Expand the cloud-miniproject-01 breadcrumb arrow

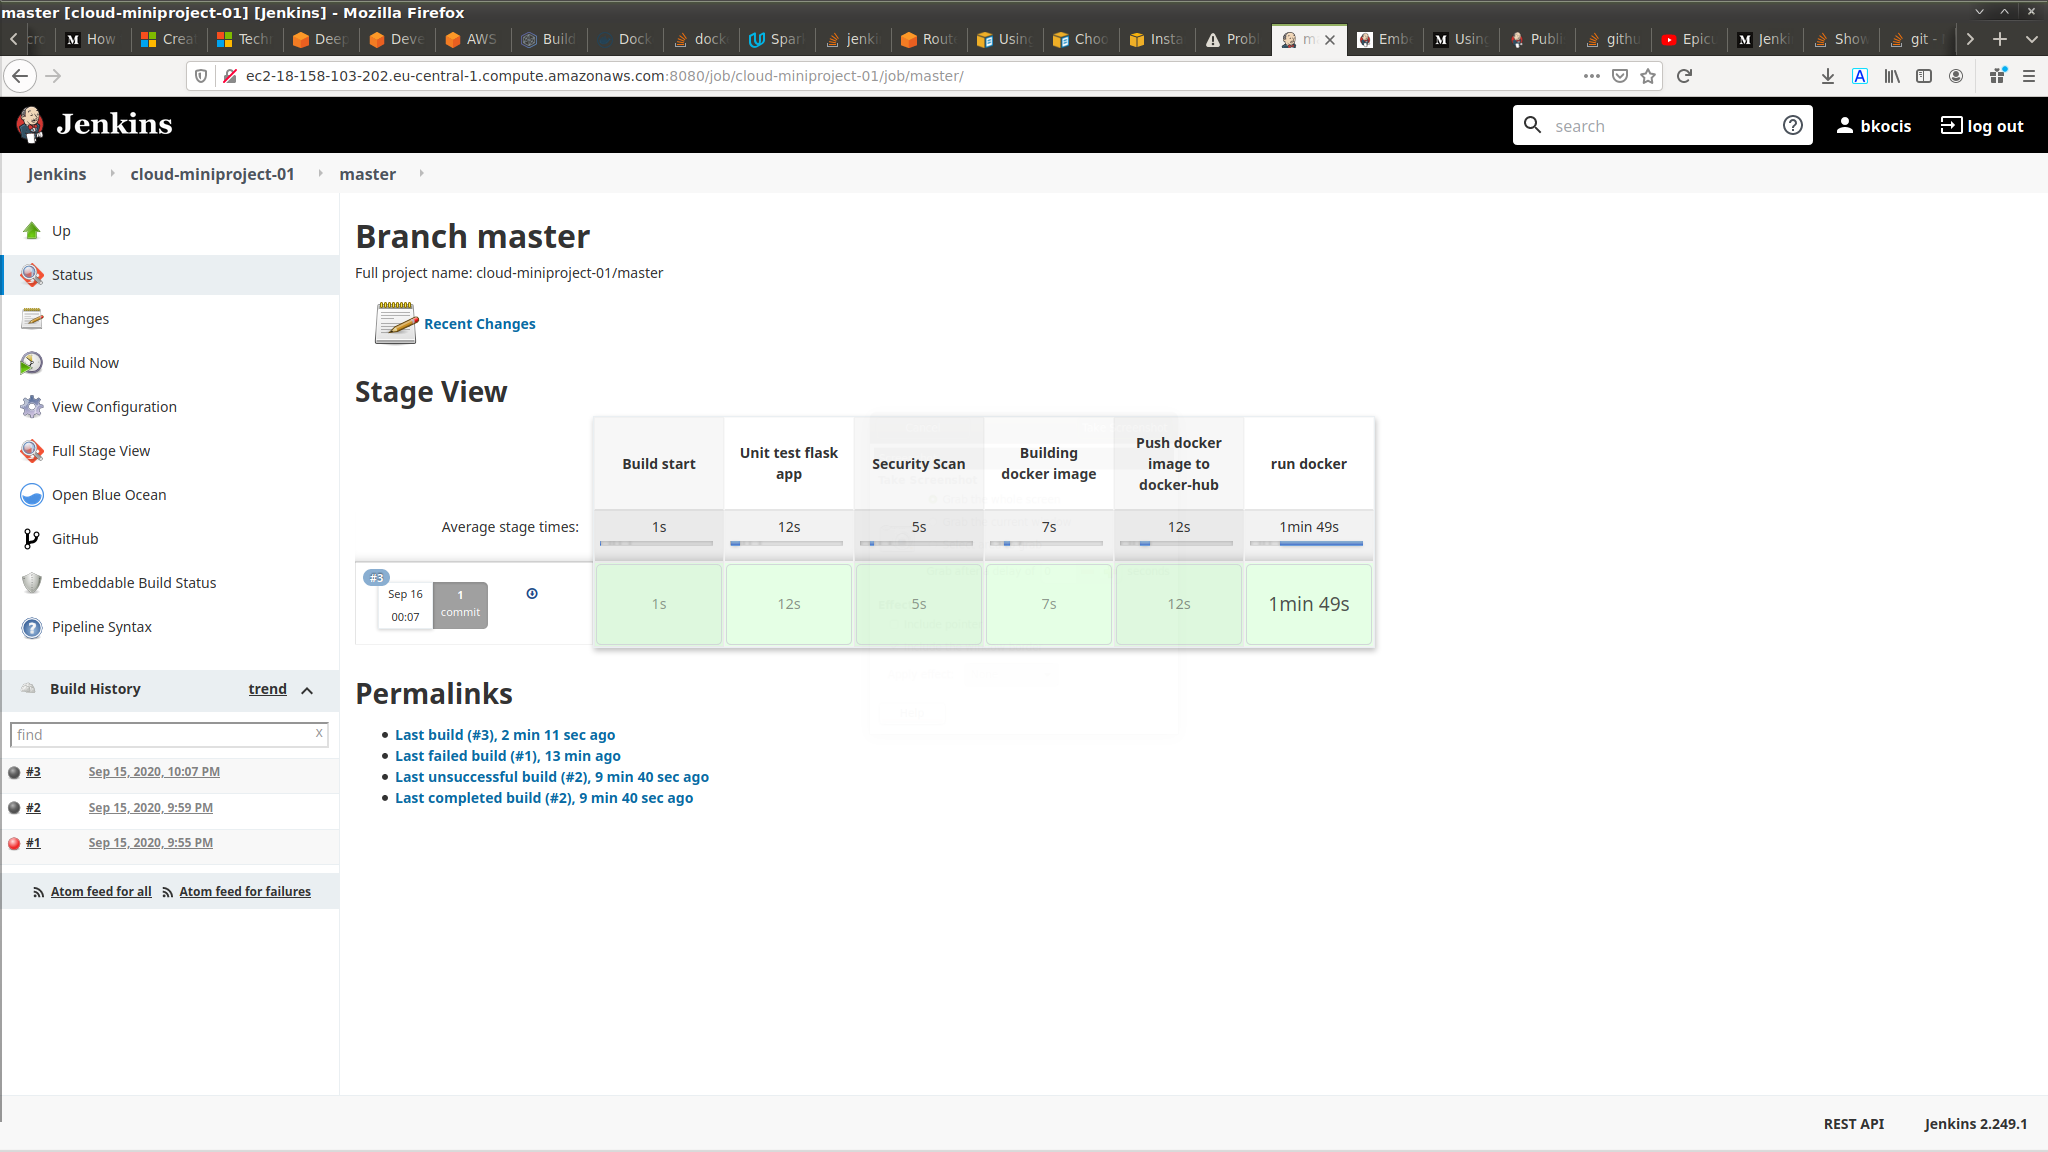320,174
